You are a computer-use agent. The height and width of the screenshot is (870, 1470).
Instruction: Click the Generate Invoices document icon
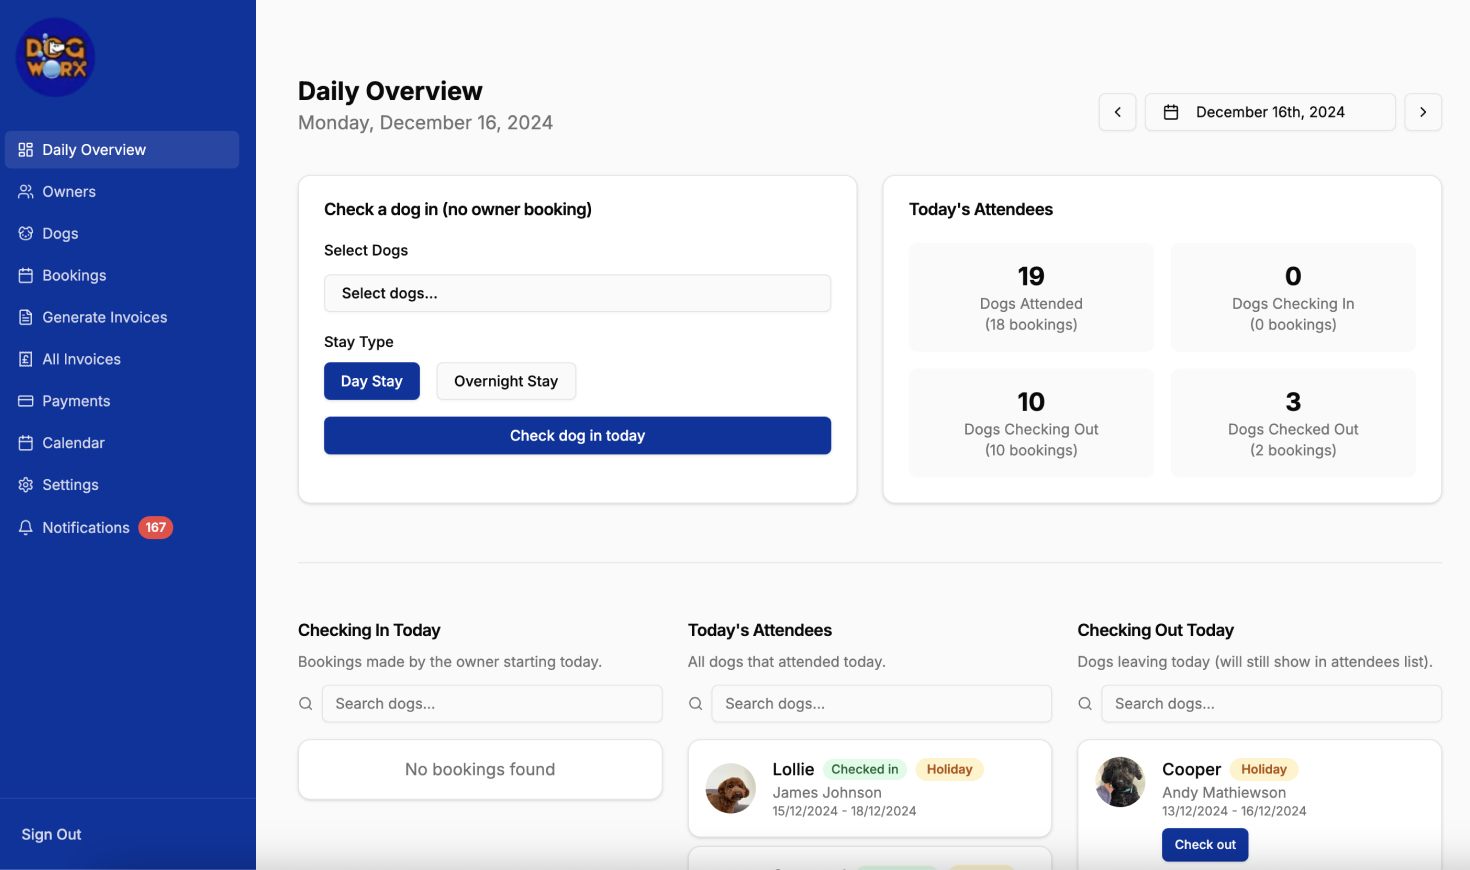tap(25, 317)
